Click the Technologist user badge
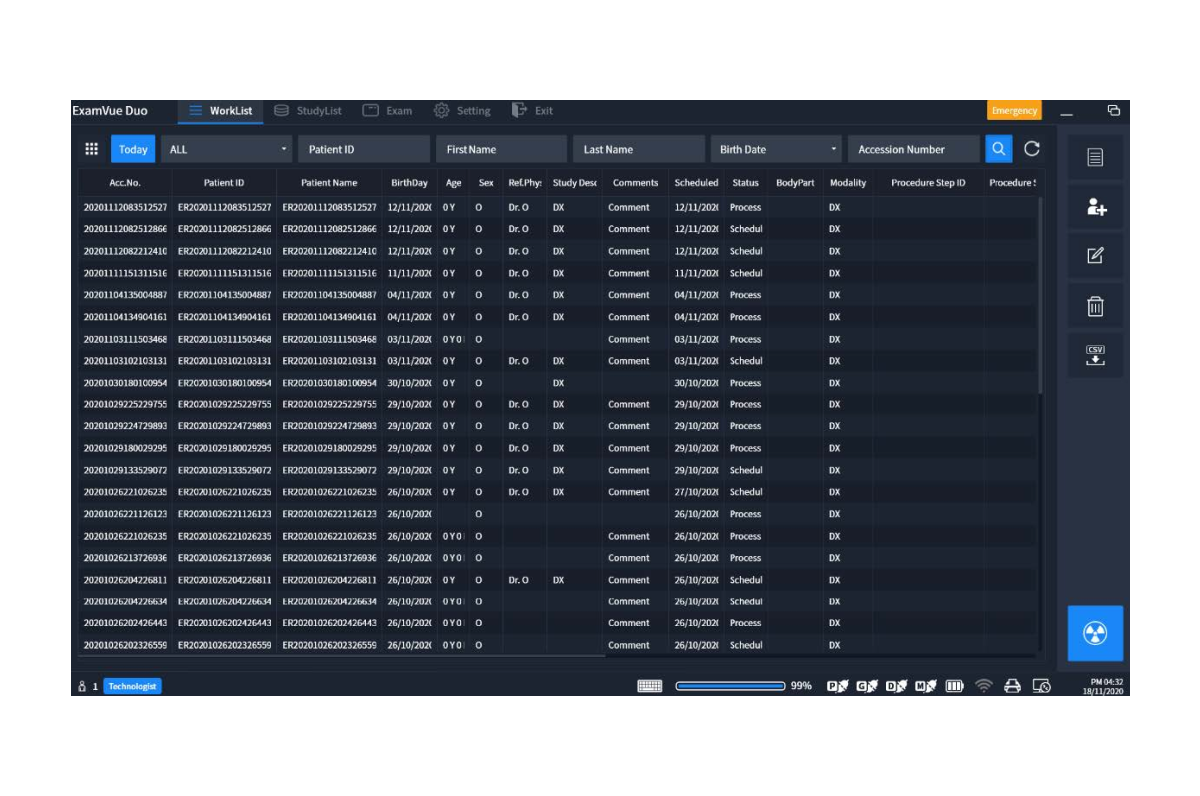This screenshot has width=1200, height=796. [x=132, y=686]
